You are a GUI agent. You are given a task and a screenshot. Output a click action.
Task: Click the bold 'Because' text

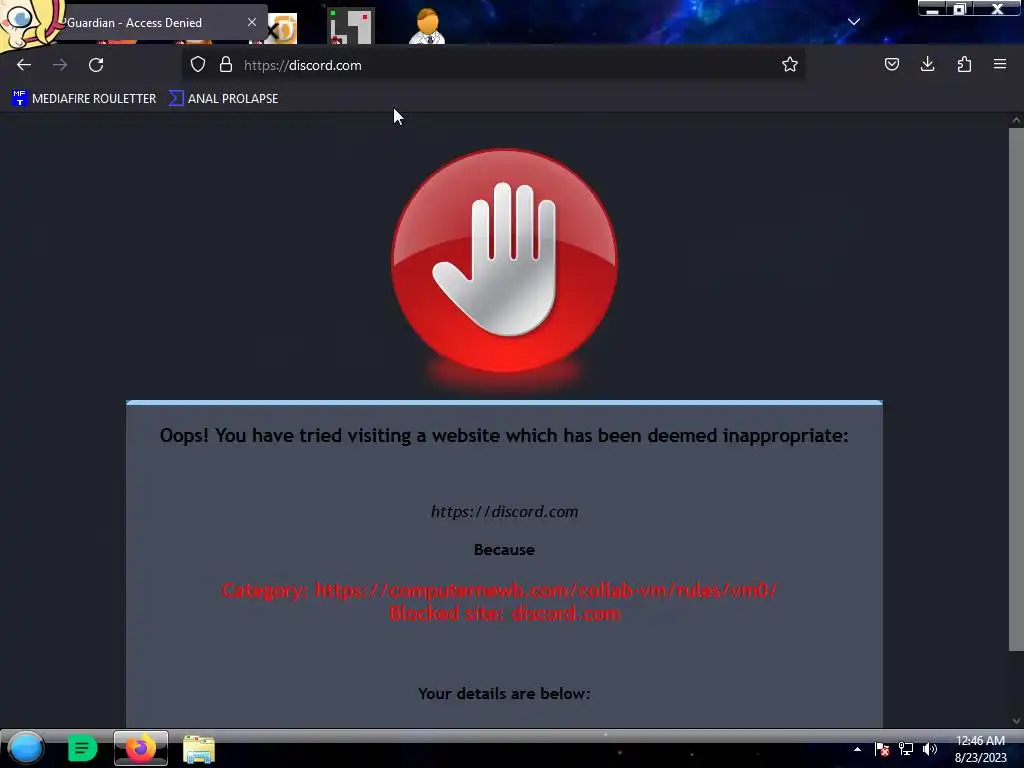(504, 550)
